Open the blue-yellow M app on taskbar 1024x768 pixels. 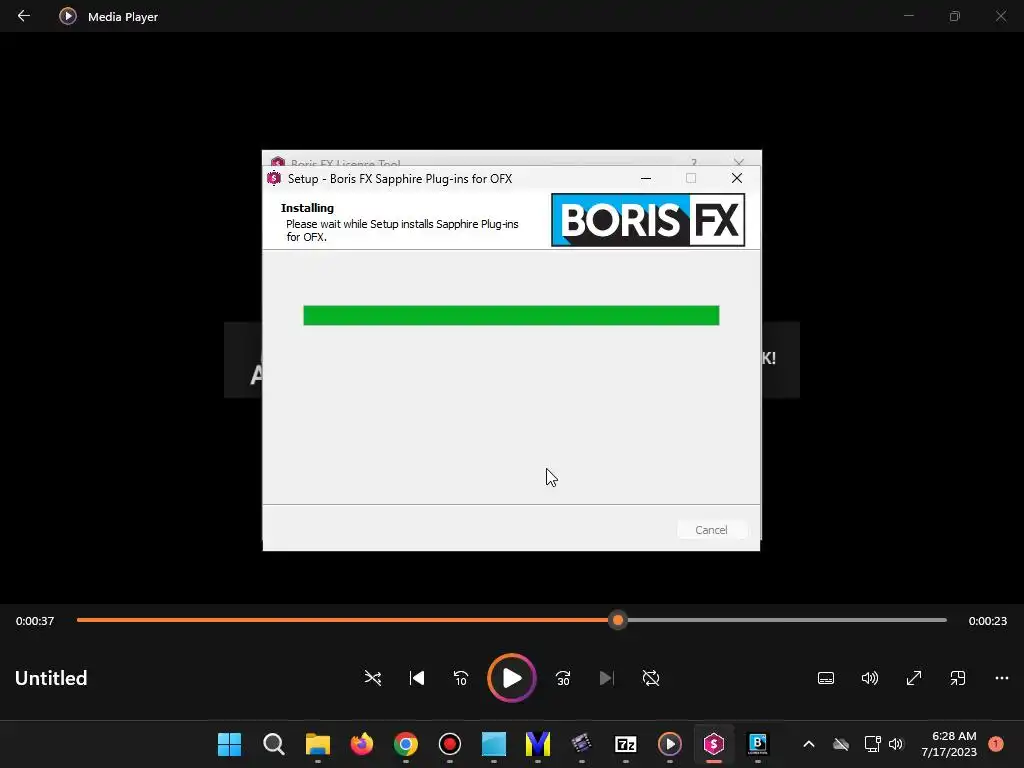pos(537,744)
